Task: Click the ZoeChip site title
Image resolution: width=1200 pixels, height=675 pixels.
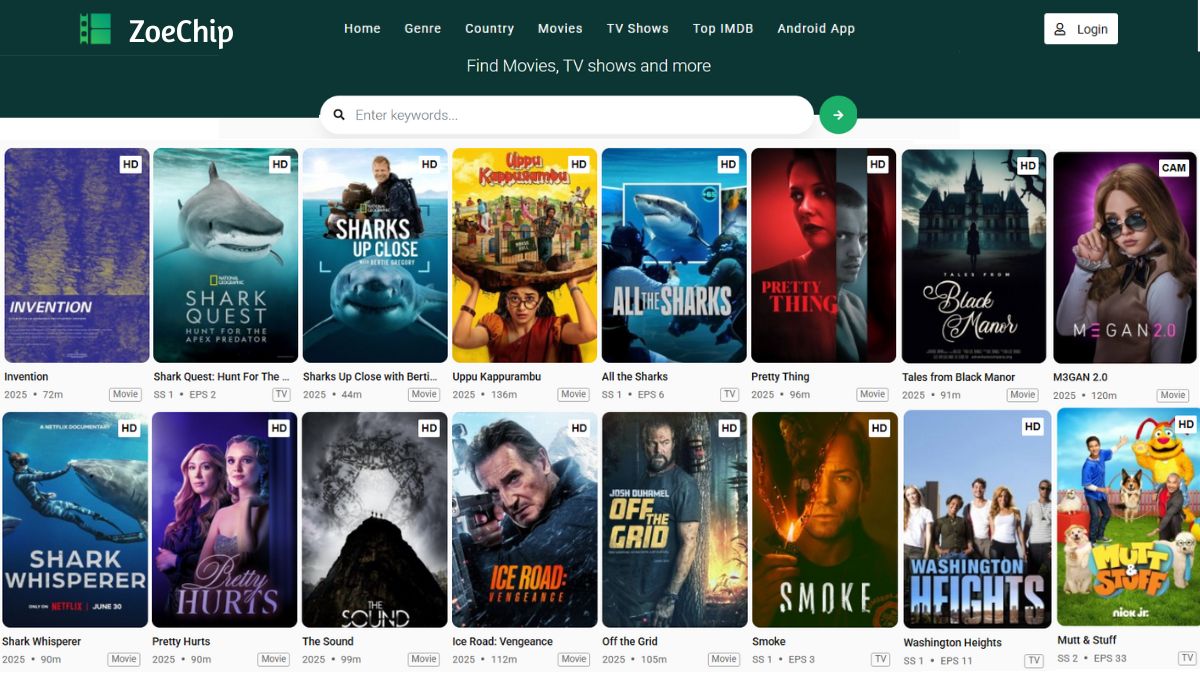Action: tap(181, 32)
